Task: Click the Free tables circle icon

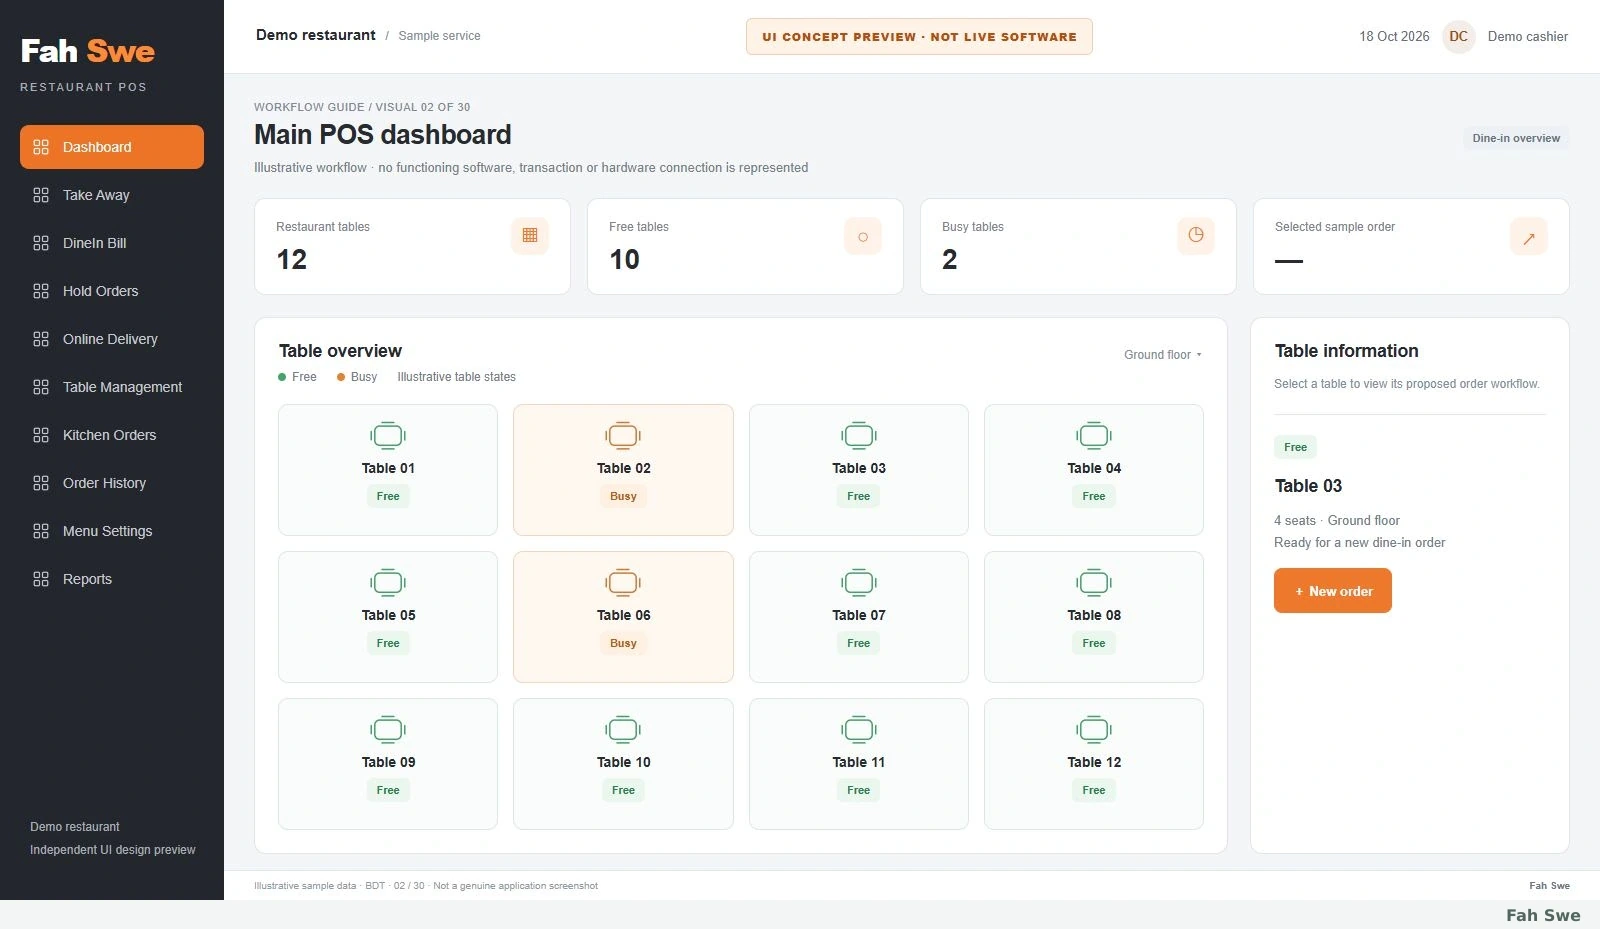Action: coord(863,236)
